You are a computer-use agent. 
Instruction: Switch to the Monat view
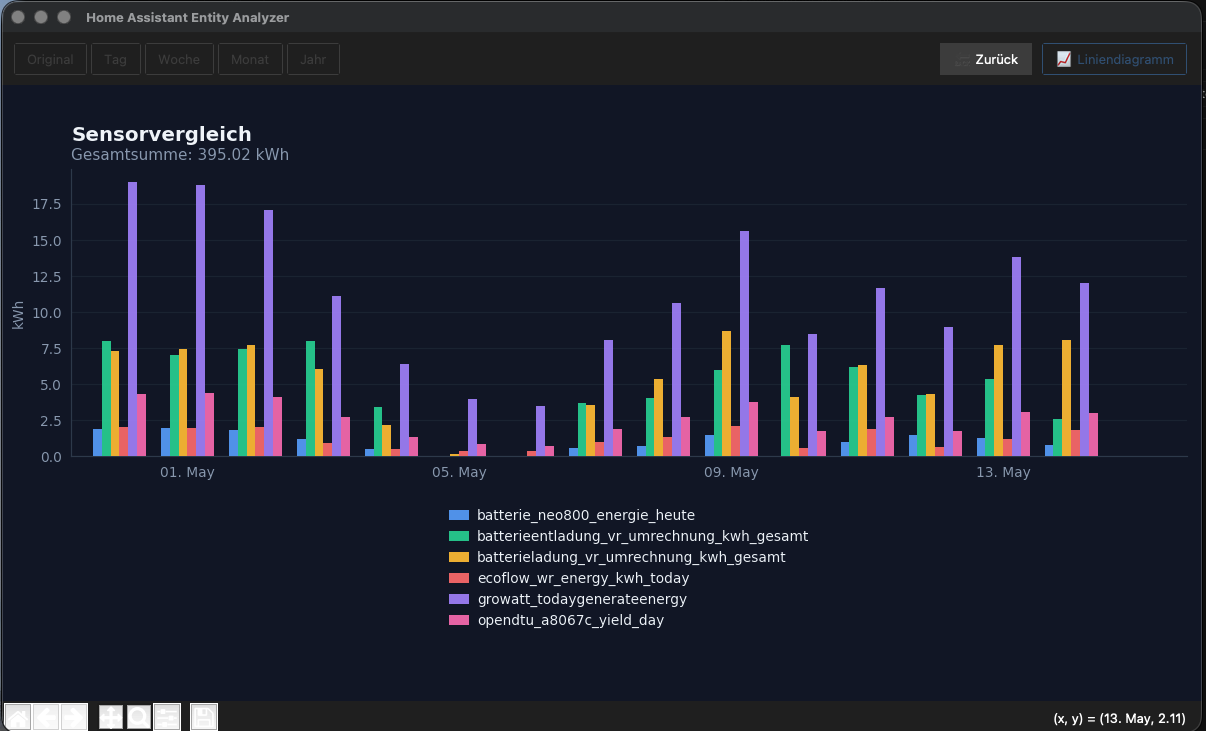point(250,59)
